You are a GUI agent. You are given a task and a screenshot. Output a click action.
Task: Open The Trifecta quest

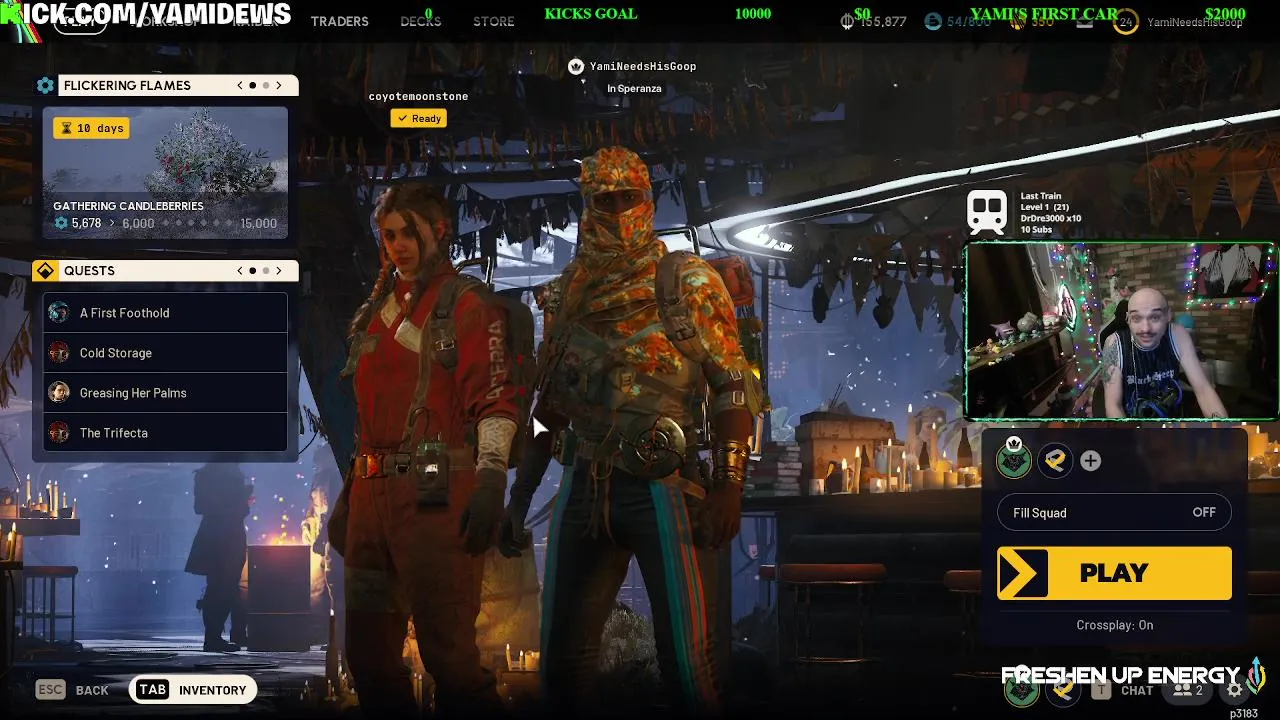pos(165,433)
